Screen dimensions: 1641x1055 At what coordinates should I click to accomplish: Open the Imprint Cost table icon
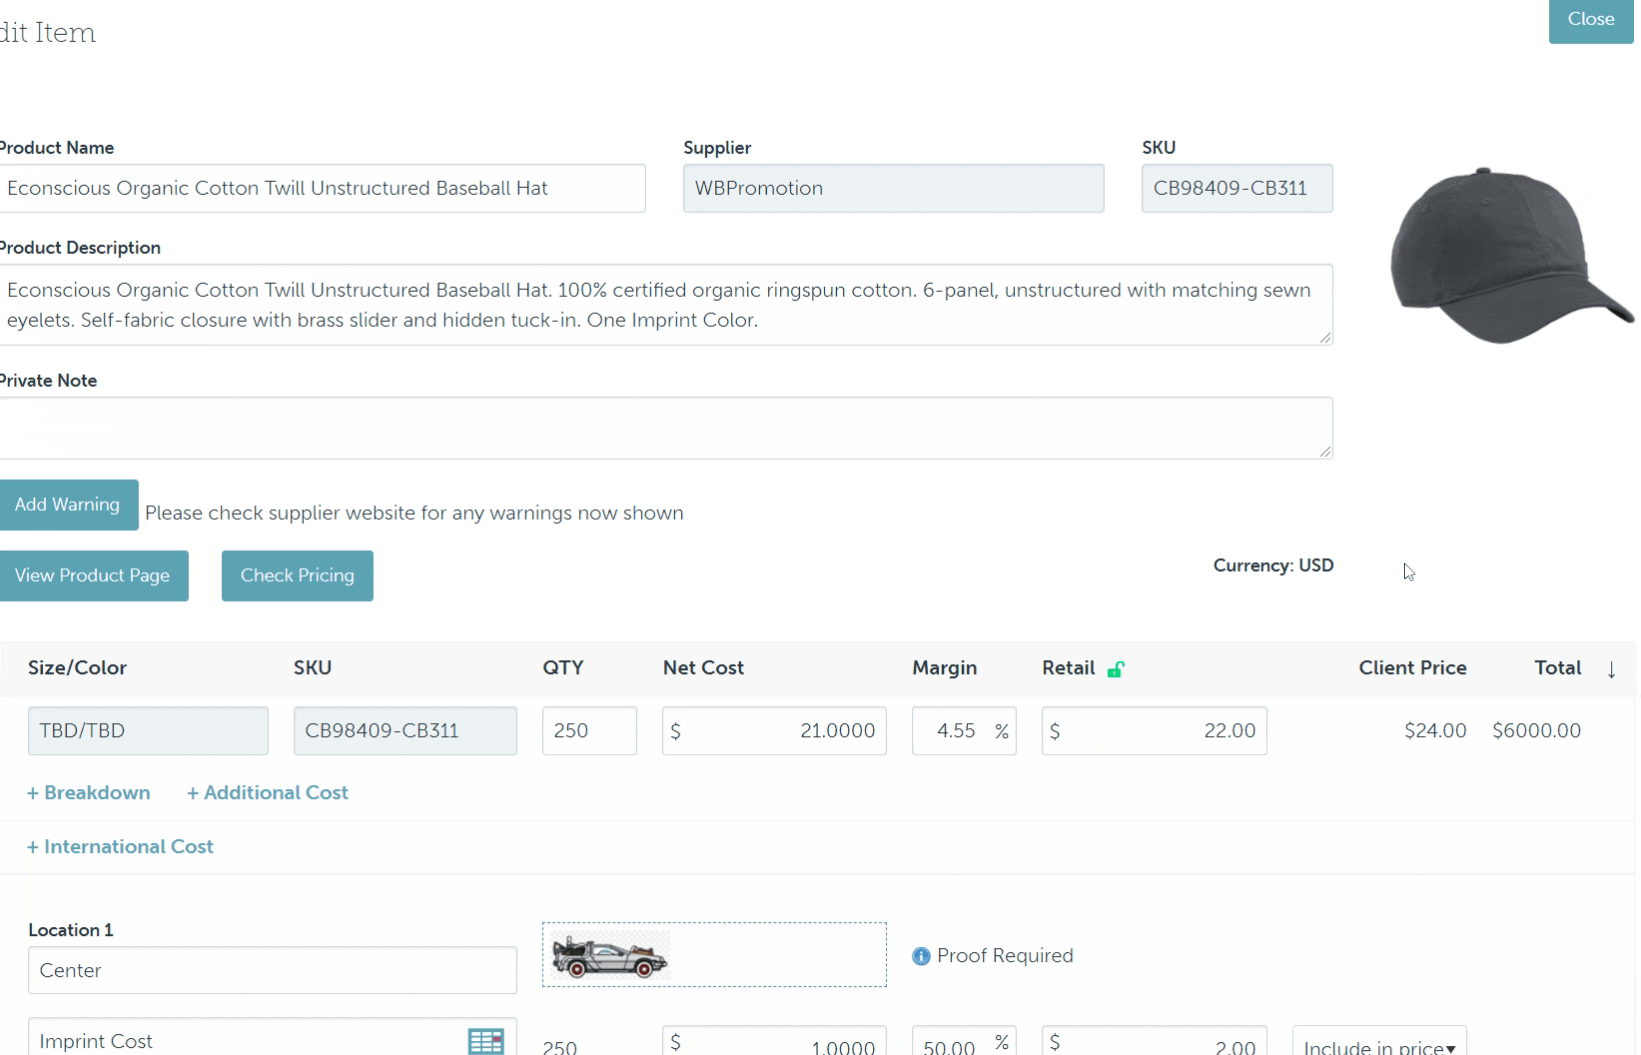(485, 1041)
